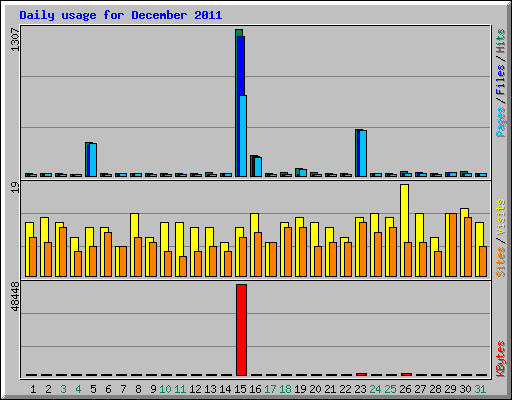Select the cyan Pages bar for day 16
Image resolution: width=512 pixels, height=400 pixels.
(x=258, y=167)
